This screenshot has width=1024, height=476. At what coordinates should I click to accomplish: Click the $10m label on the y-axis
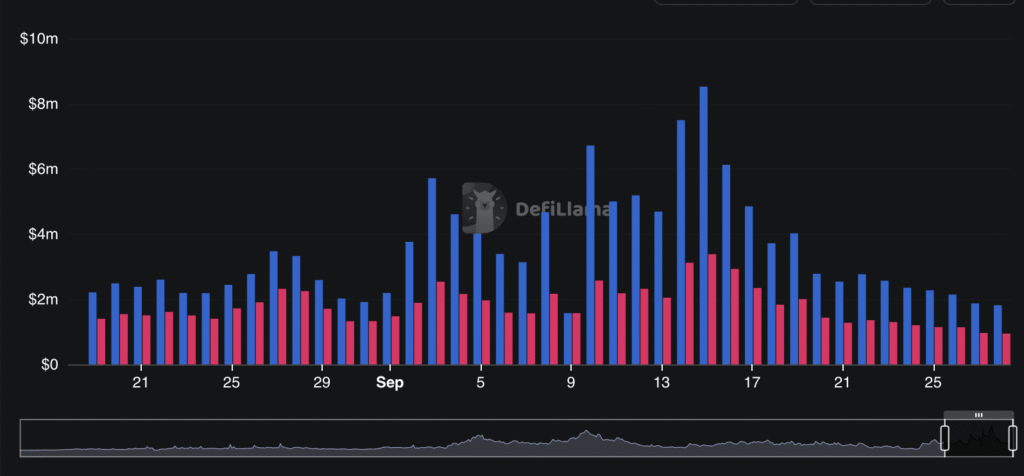pos(39,39)
